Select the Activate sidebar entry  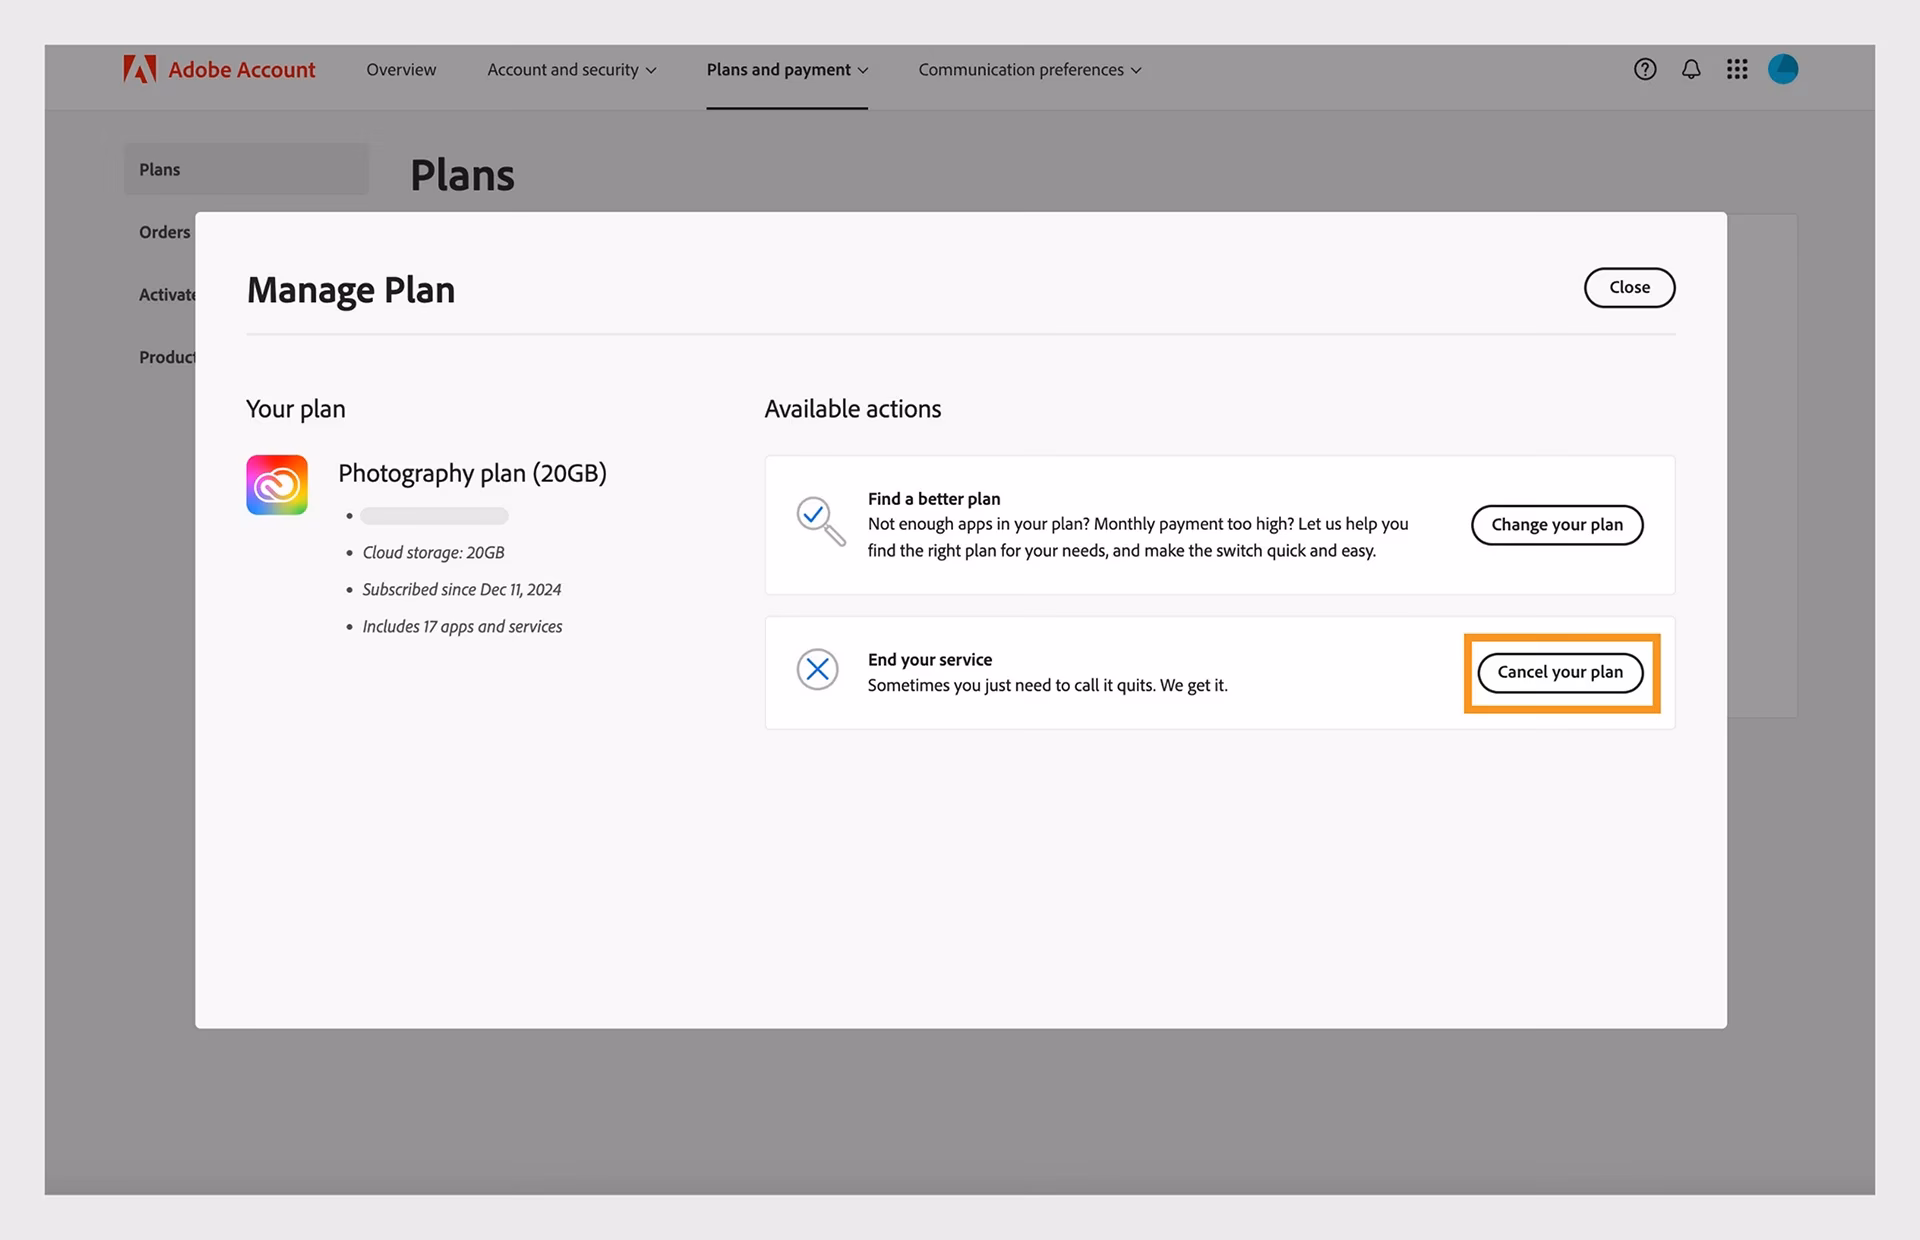pos(167,294)
